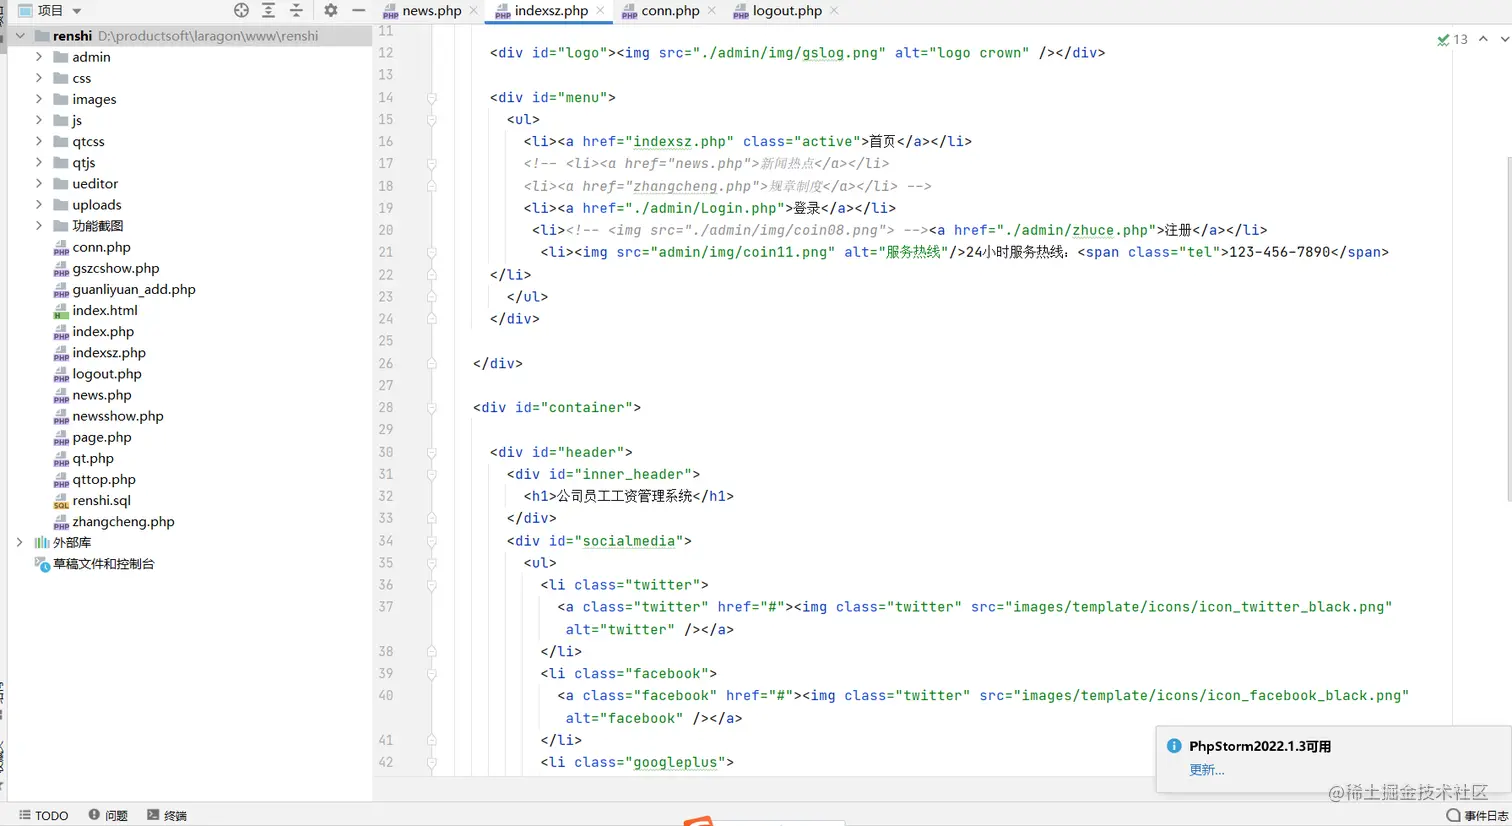Viewport: 1512px width, 826px height.
Task: Expand the uploads folder
Action: pyautogui.click(x=39, y=204)
